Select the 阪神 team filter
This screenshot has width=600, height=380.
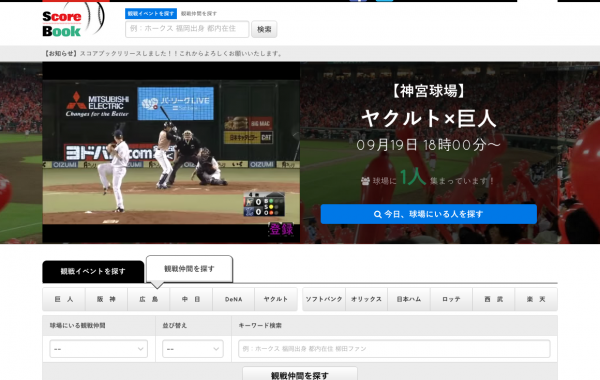106,299
